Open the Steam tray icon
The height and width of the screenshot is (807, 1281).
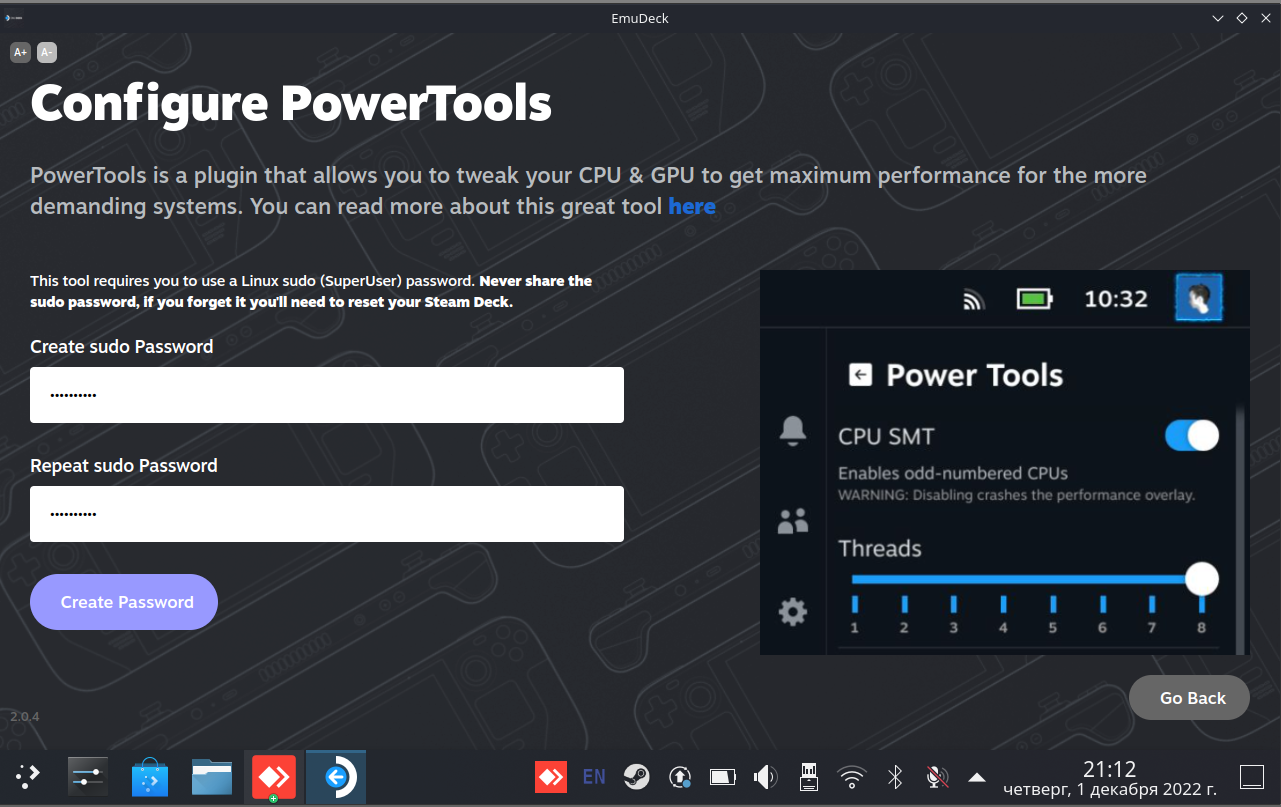(x=636, y=777)
